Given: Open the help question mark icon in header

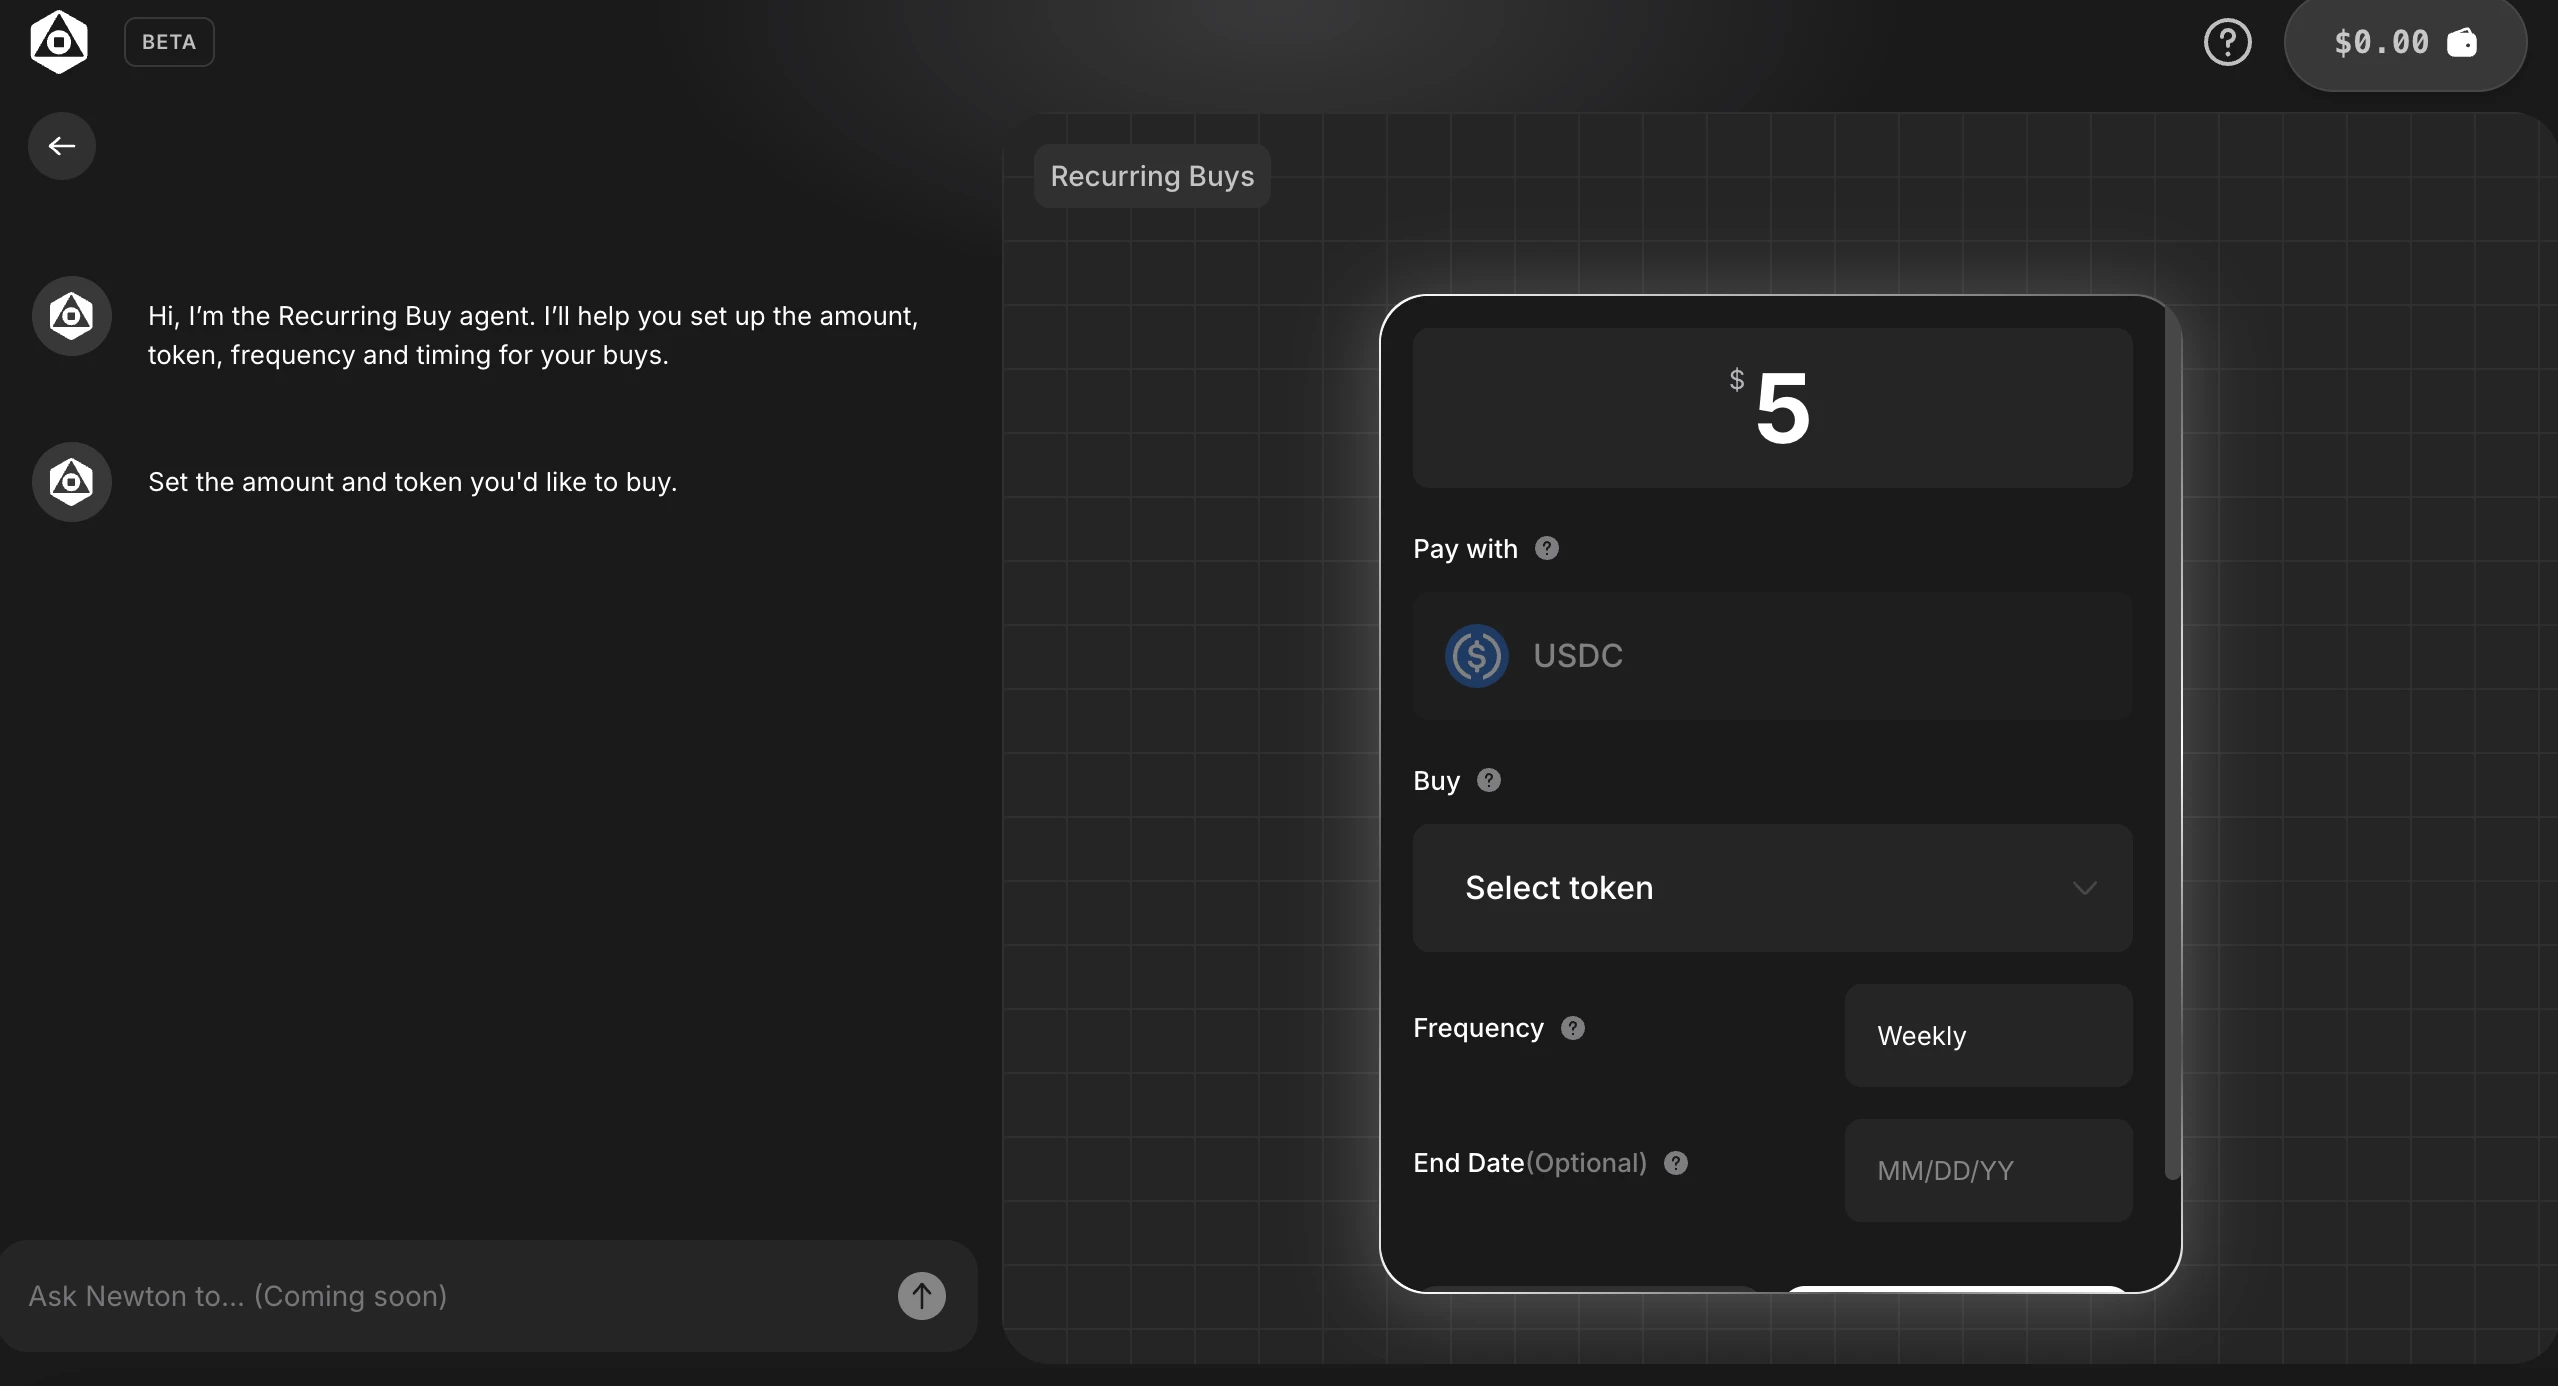Looking at the screenshot, I should coord(2227,42).
